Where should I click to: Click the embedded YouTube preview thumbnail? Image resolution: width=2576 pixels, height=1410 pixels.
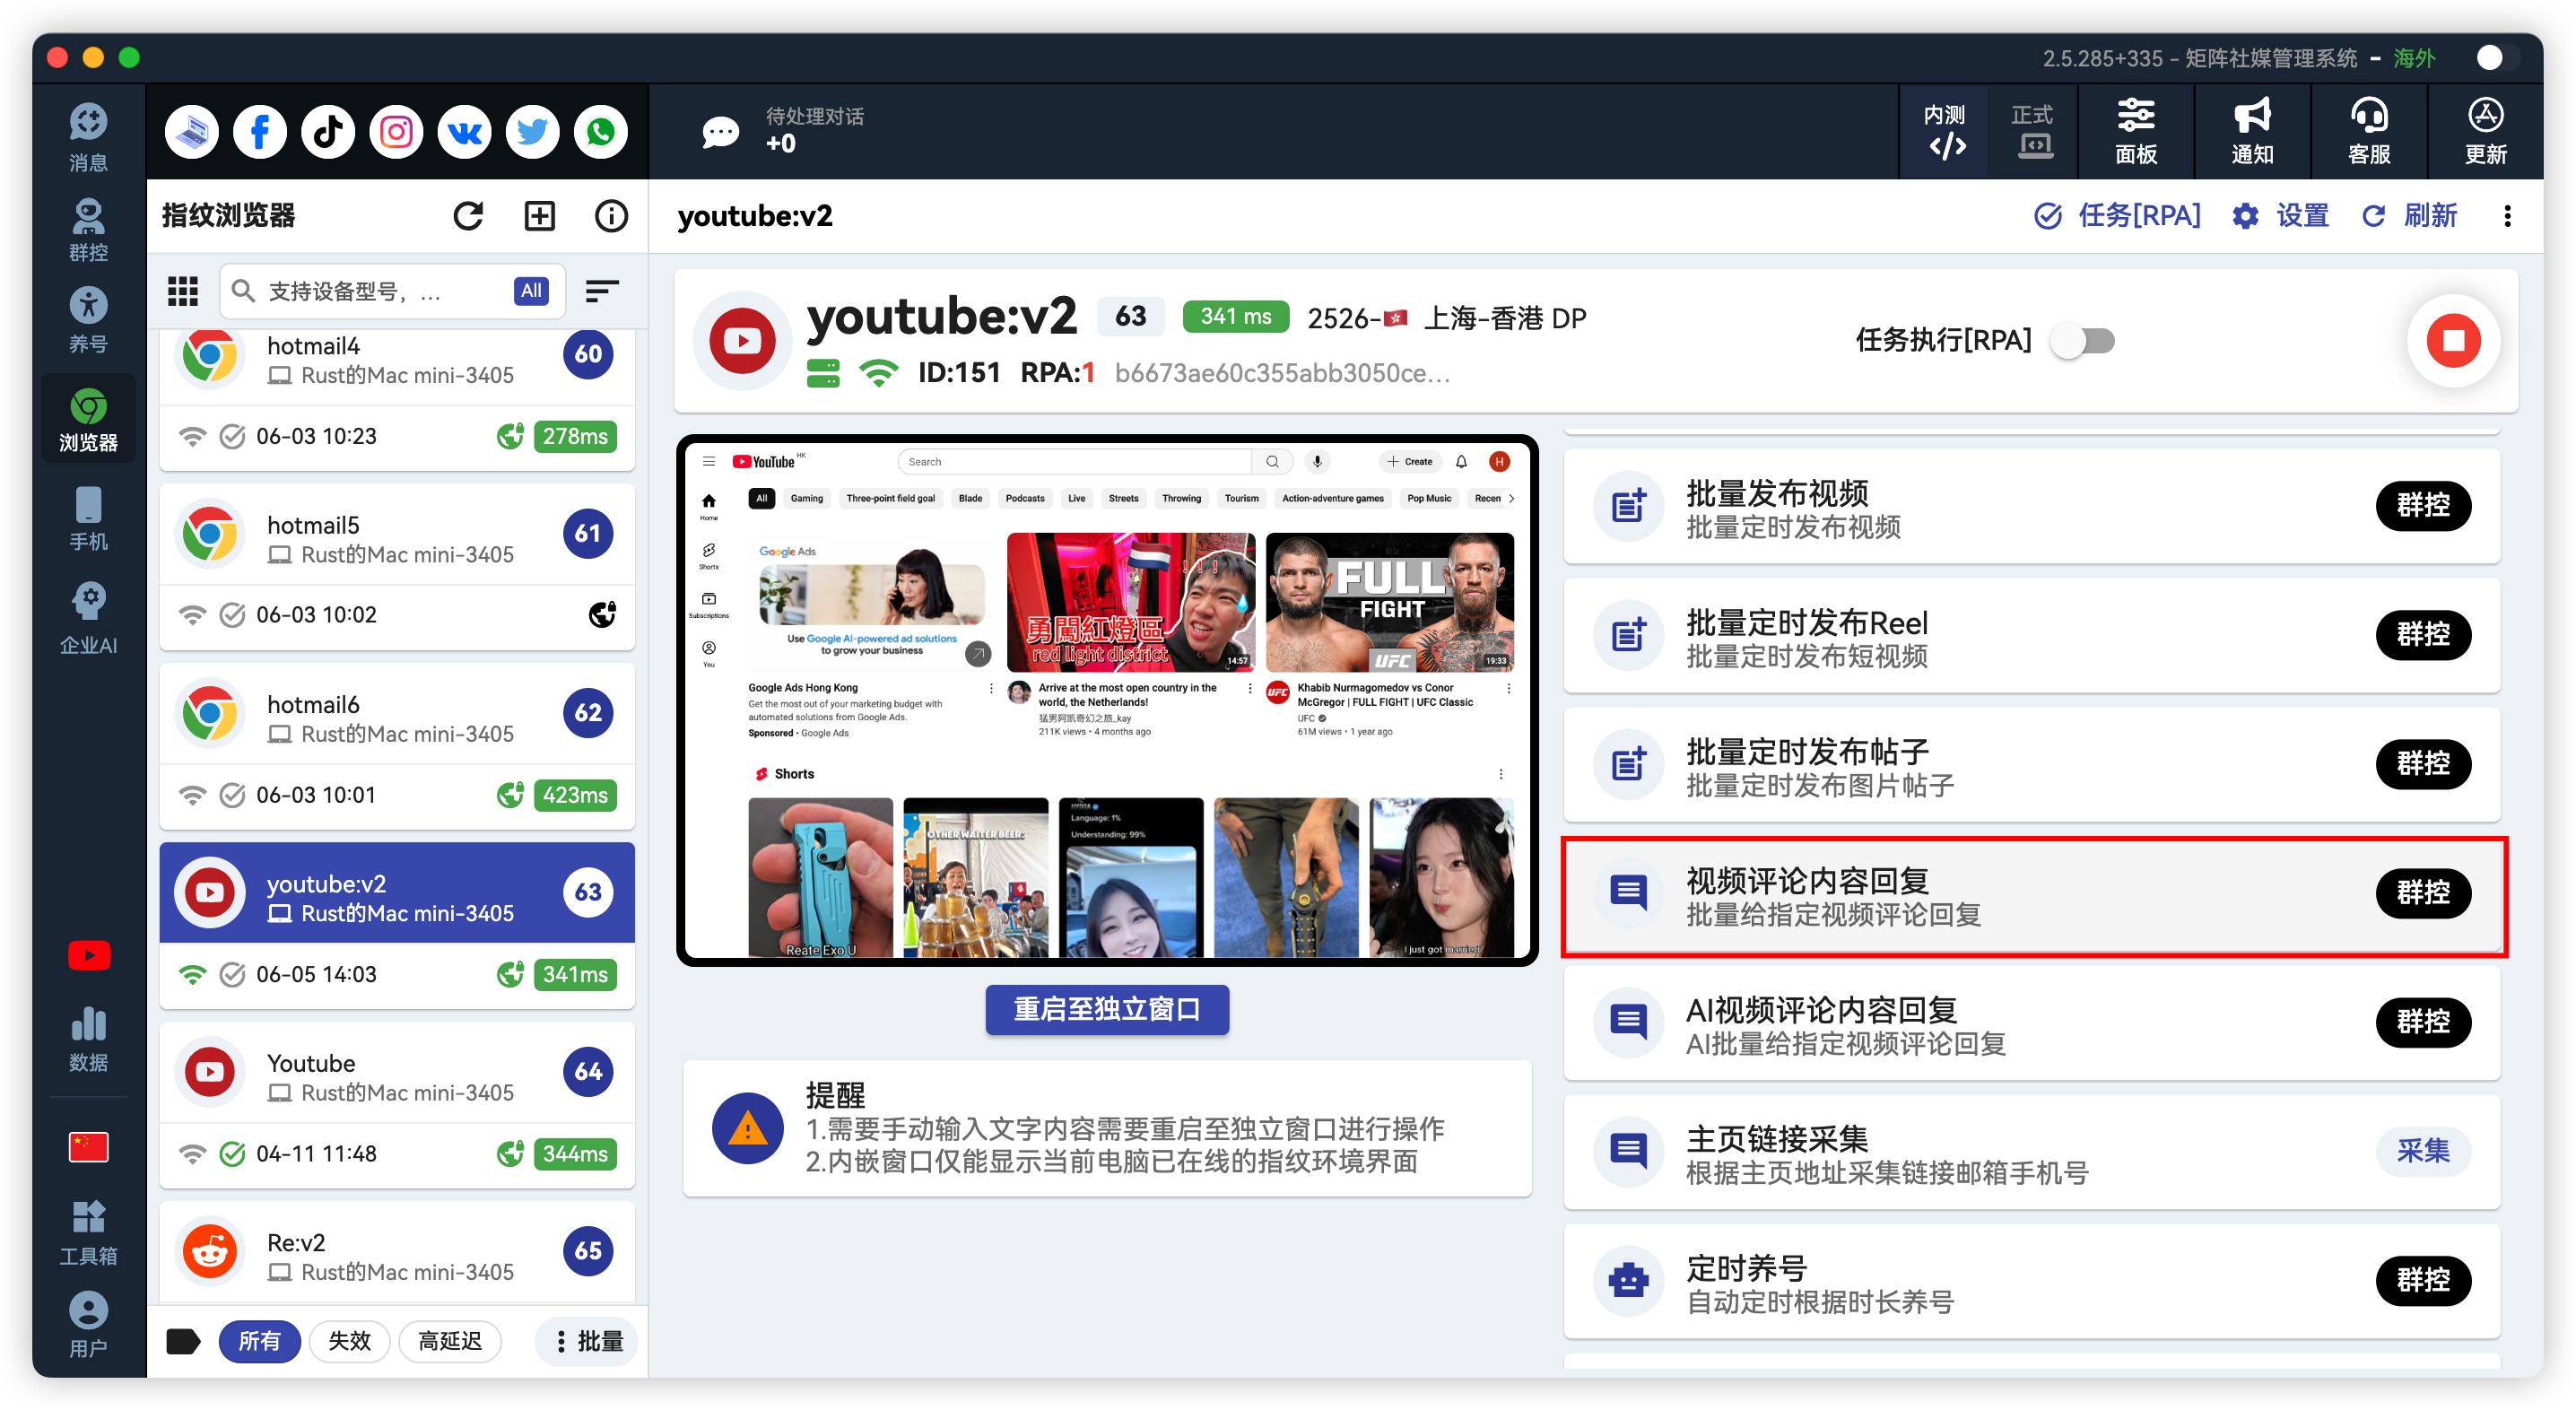(1107, 700)
